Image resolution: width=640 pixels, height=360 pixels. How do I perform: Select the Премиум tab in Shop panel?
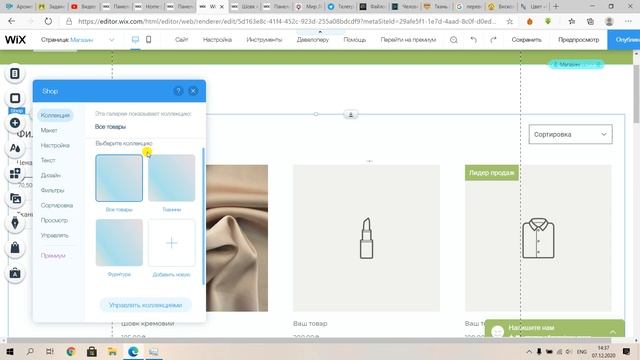[53, 256]
